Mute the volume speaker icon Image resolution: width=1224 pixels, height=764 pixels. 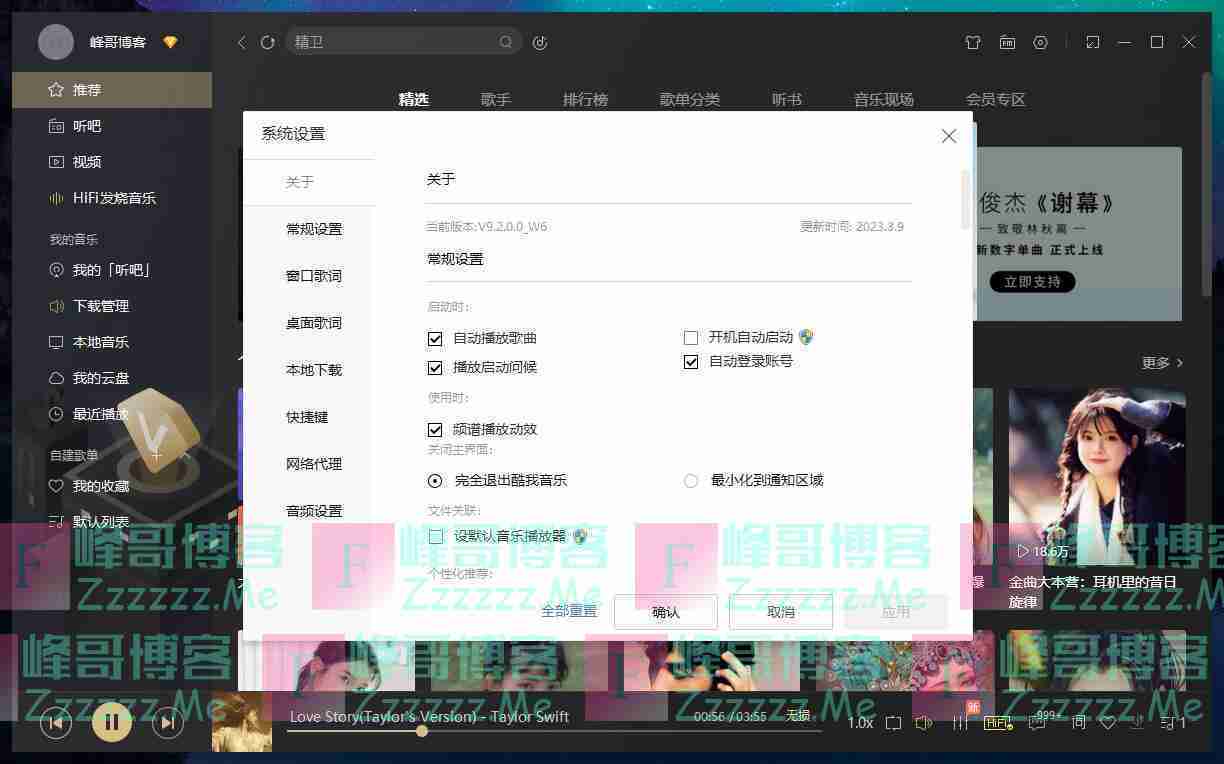coord(924,722)
